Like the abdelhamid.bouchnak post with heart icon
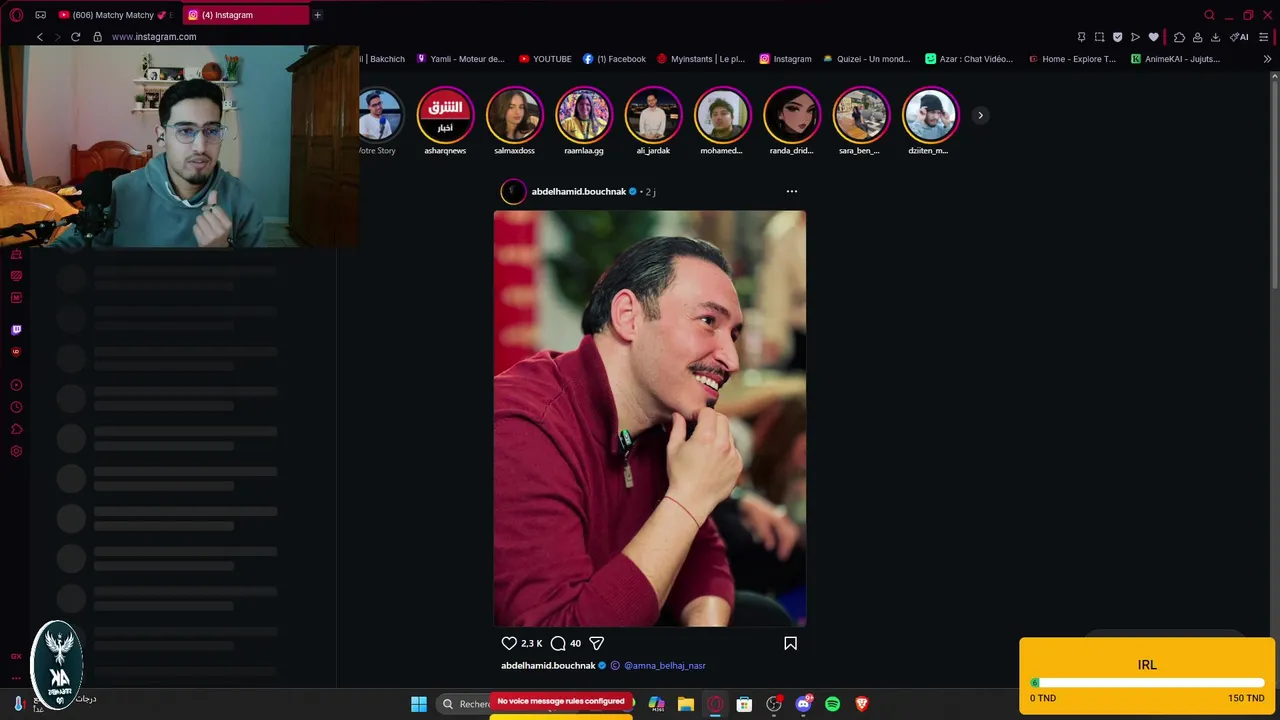Image resolution: width=1280 pixels, height=720 pixels. click(x=509, y=644)
